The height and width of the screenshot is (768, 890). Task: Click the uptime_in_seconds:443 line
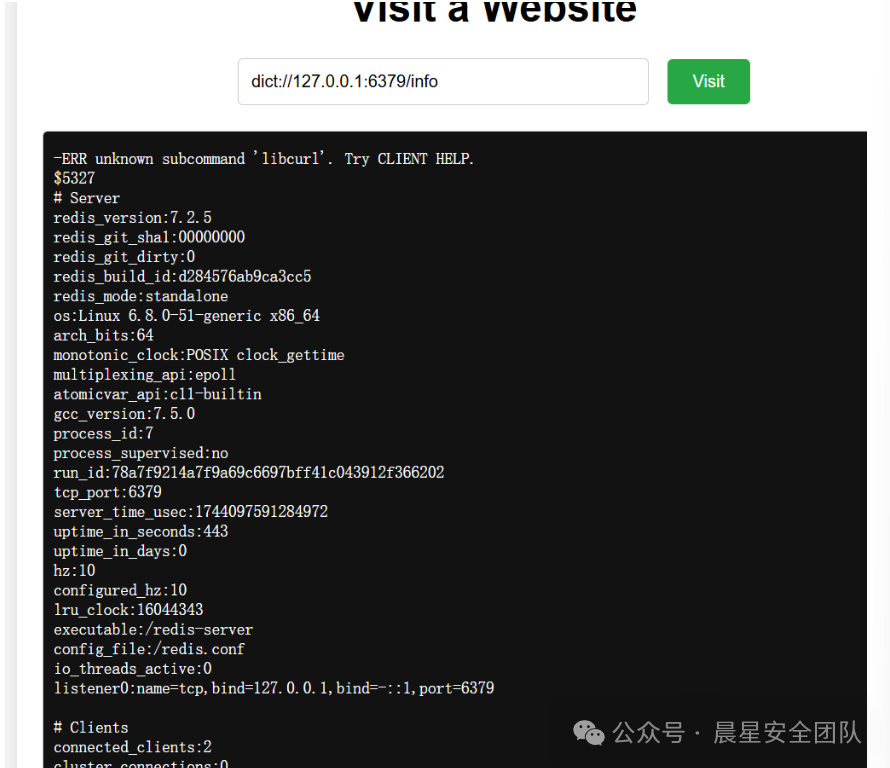141,531
